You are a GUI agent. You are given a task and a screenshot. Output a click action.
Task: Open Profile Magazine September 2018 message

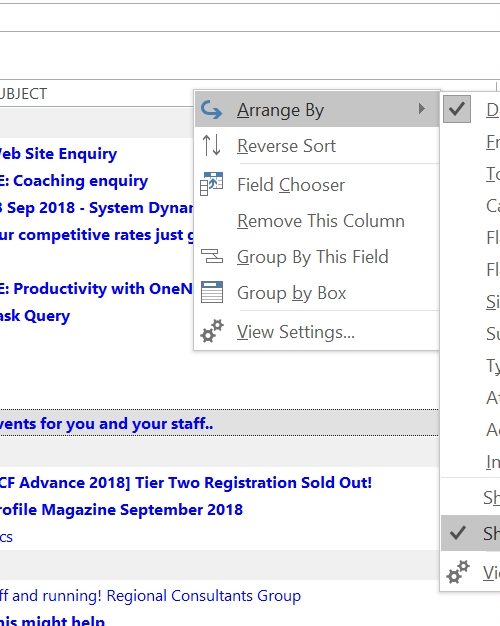coord(121,510)
